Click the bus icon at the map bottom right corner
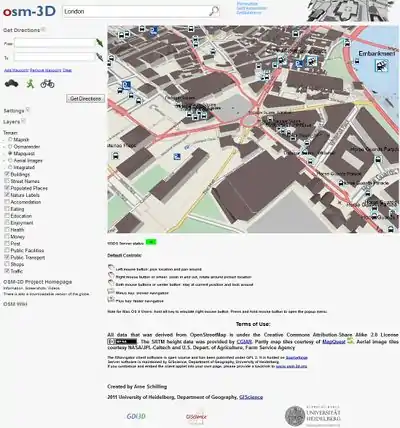Image resolution: width=400 pixels, height=428 pixels. pos(390,229)
